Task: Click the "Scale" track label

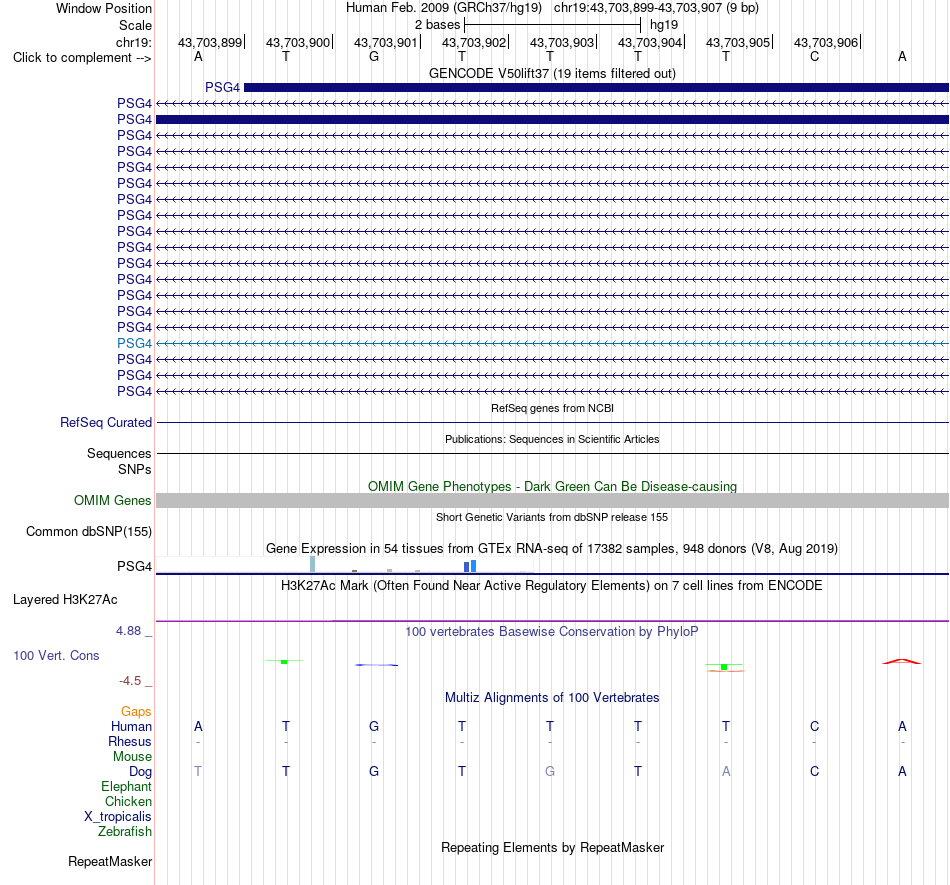Action: coord(135,25)
